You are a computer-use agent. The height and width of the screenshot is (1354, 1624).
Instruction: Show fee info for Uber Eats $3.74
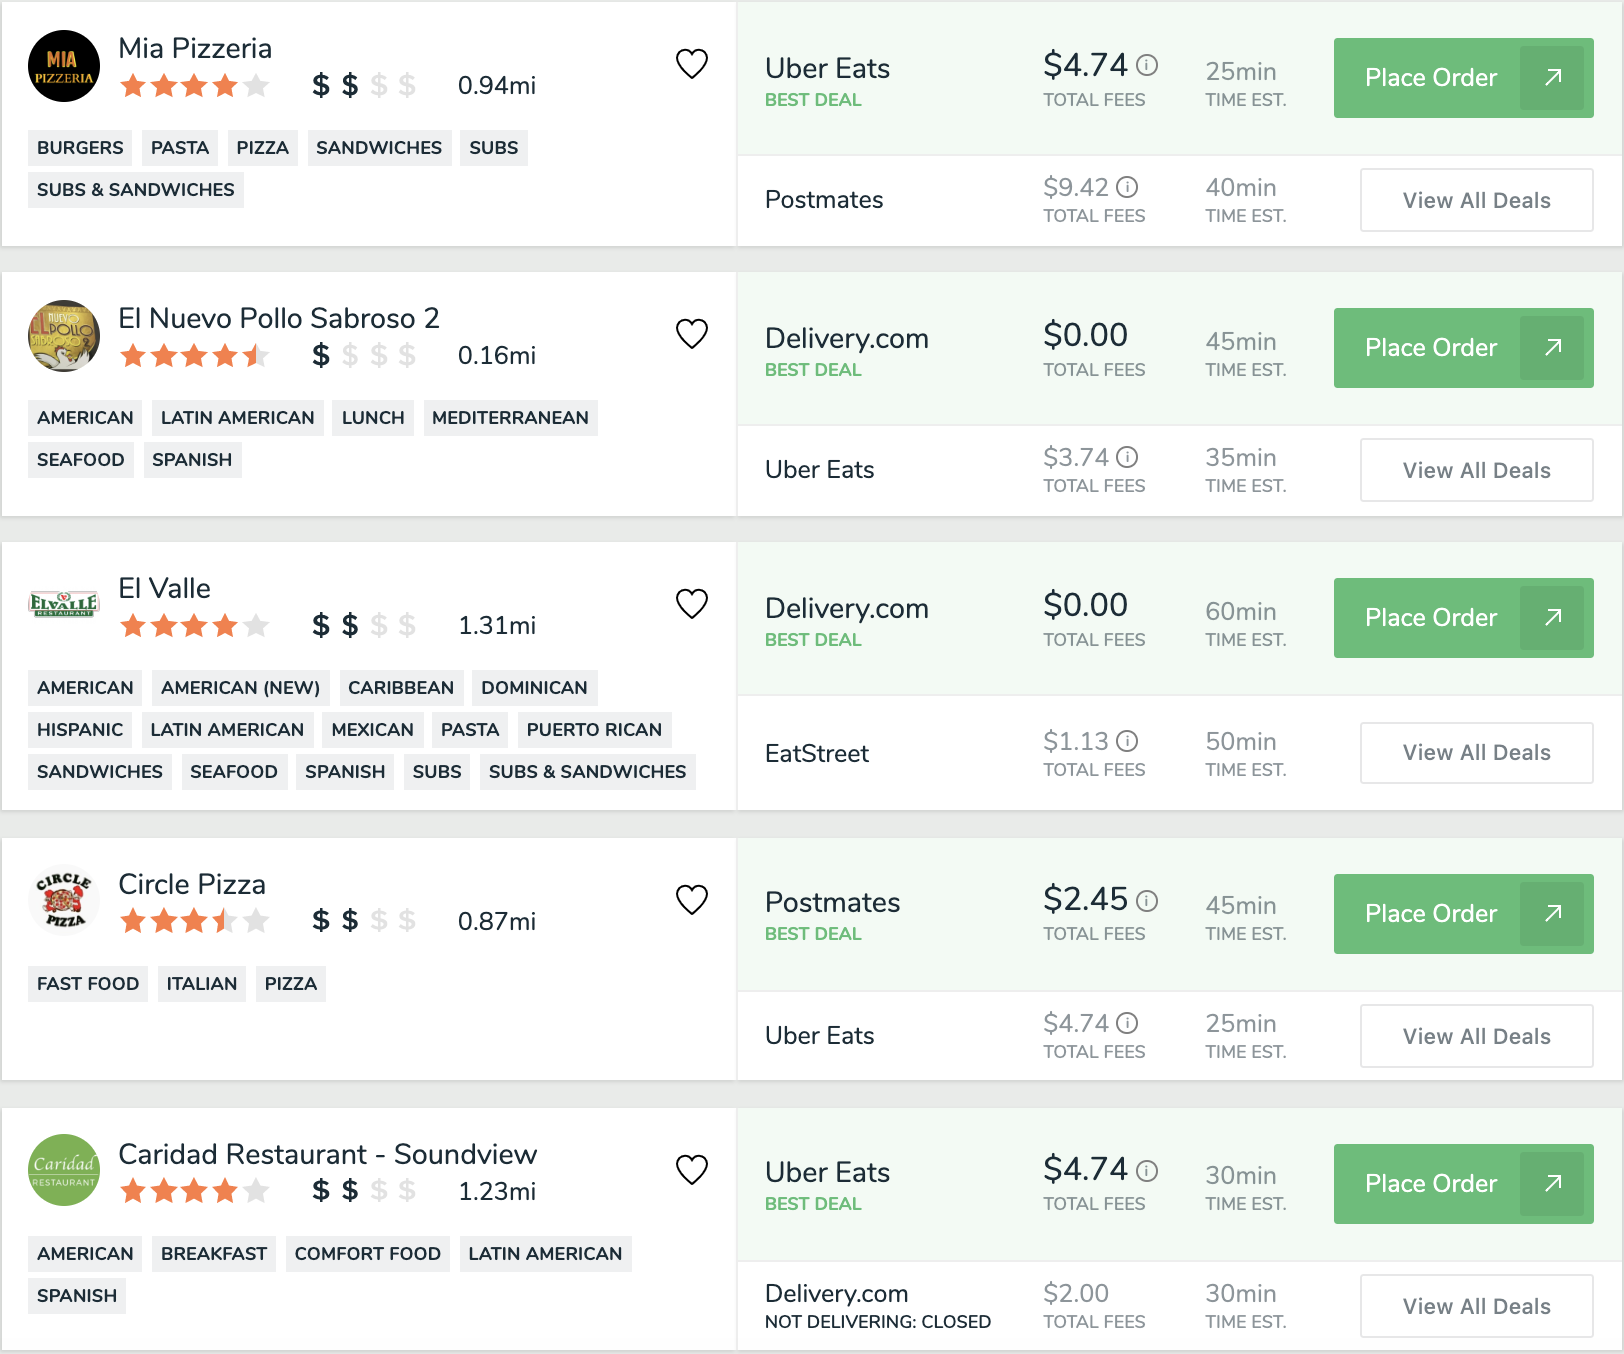[x=1127, y=457]
